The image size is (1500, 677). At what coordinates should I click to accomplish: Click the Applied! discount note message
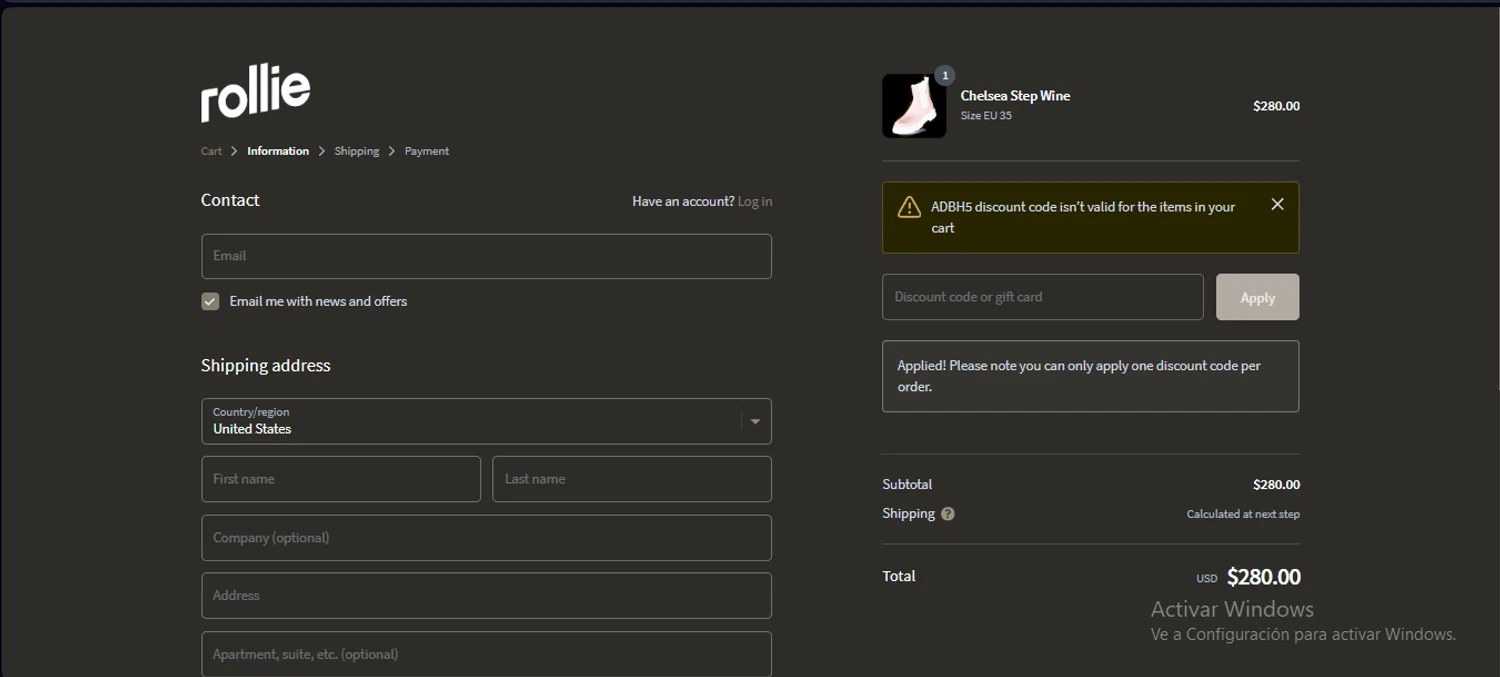[x=1090, y=376]
